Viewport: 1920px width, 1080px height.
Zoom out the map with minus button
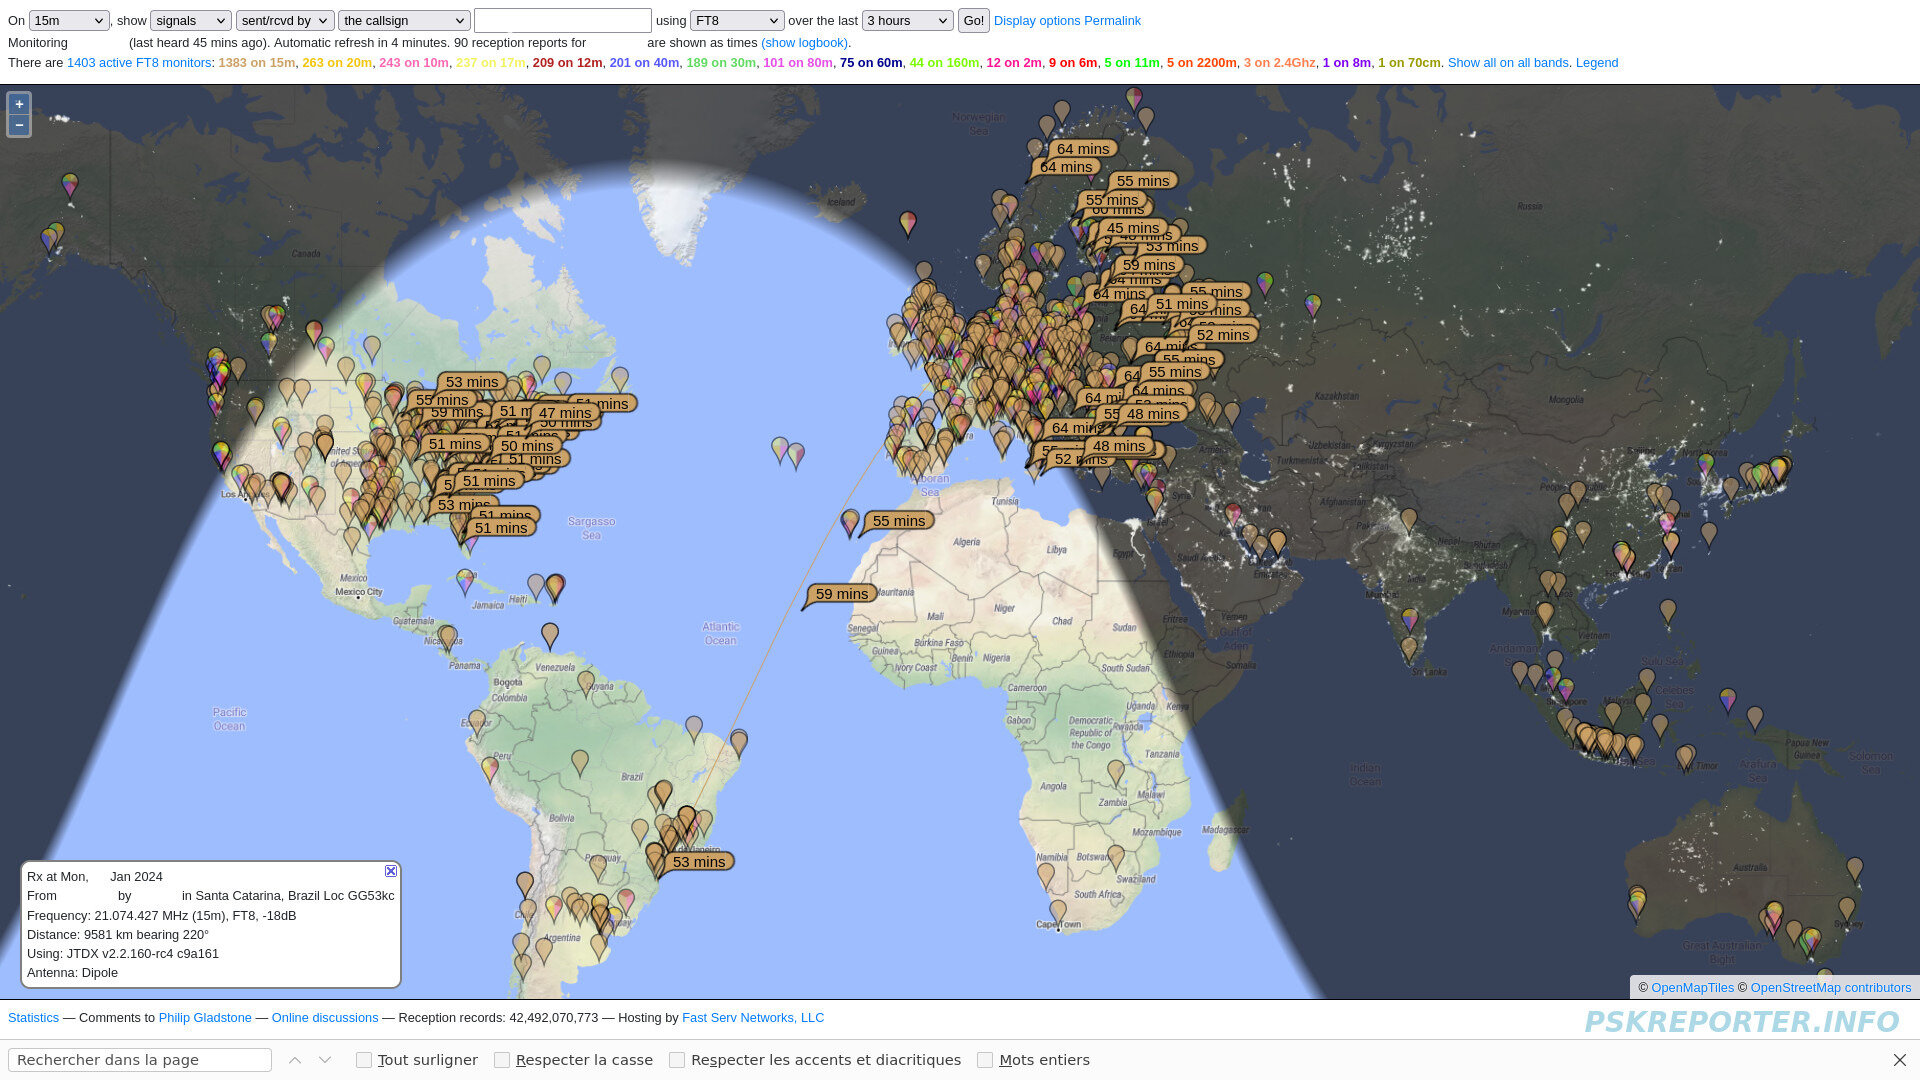(19, 125)
